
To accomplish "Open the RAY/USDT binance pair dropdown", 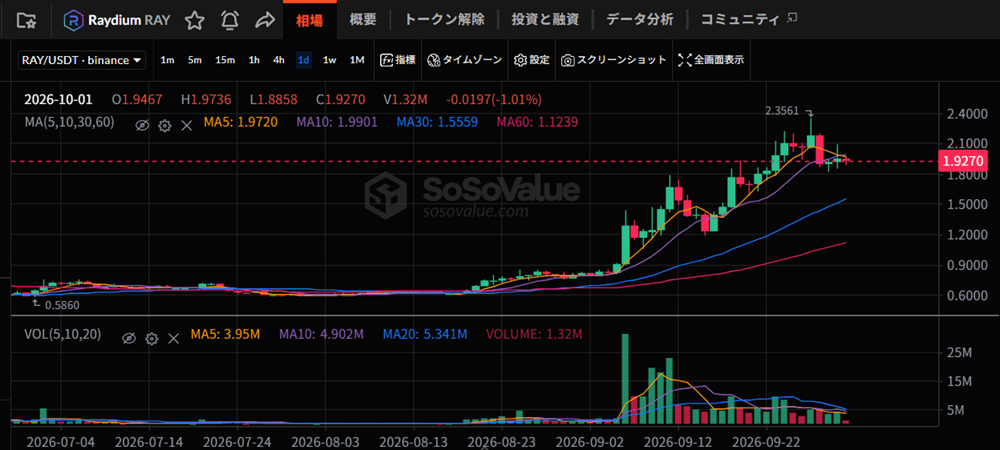I will click(x=81, y=60).
